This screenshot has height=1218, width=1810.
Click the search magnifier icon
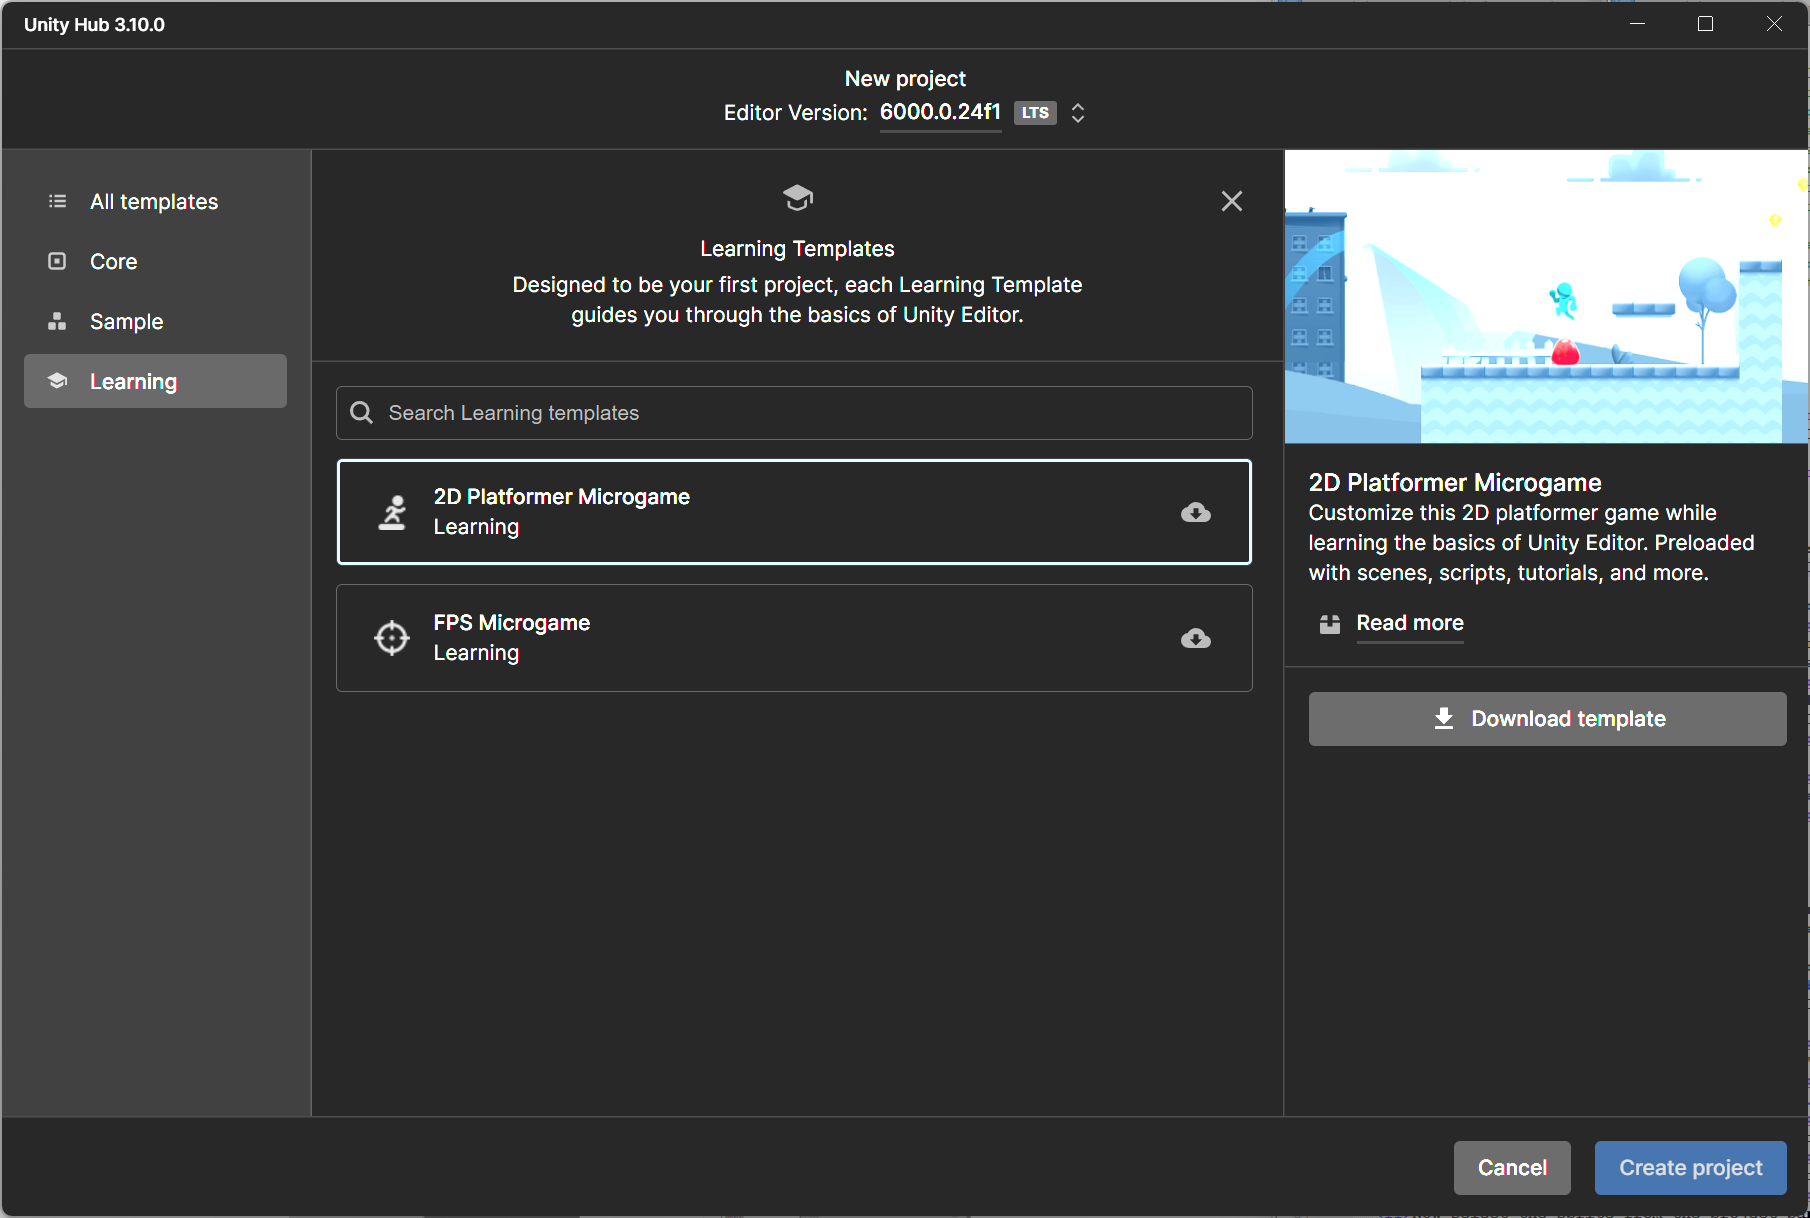(362, 412)
